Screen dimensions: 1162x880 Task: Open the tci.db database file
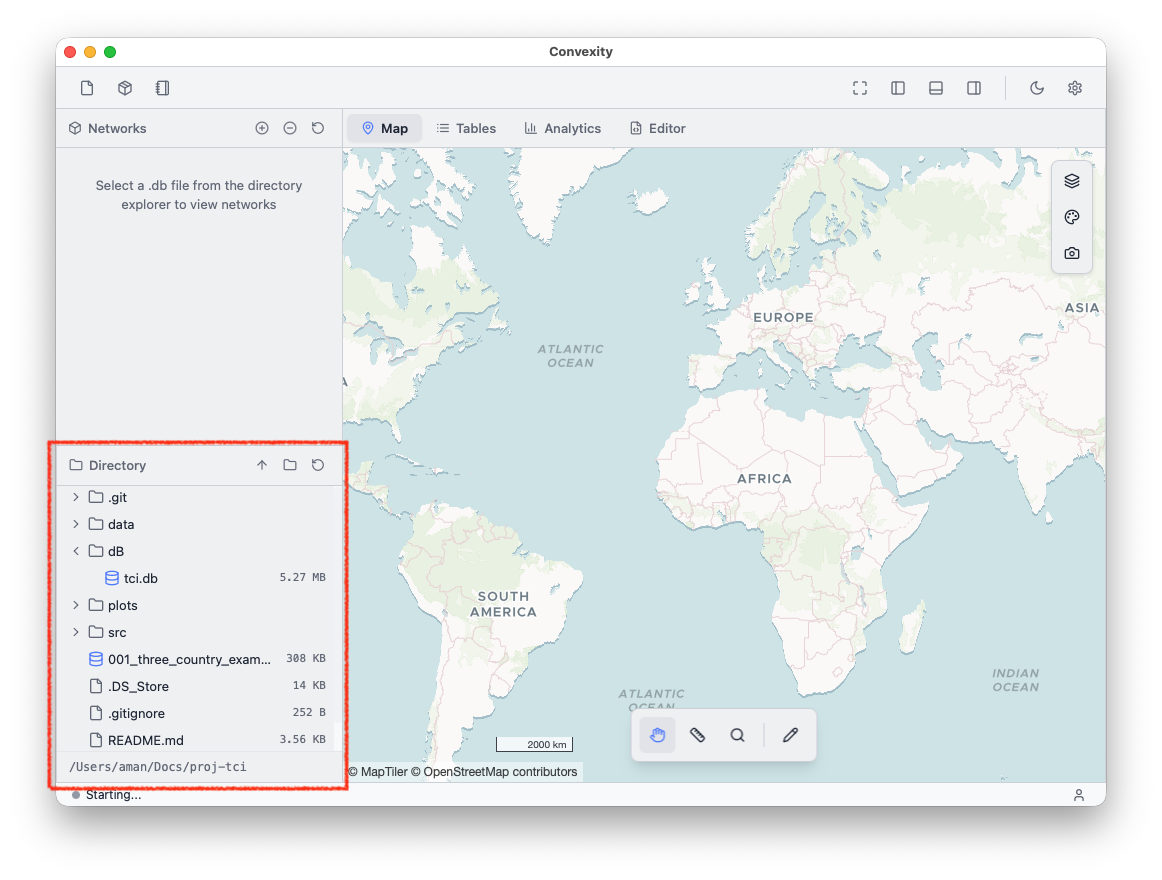140,578
